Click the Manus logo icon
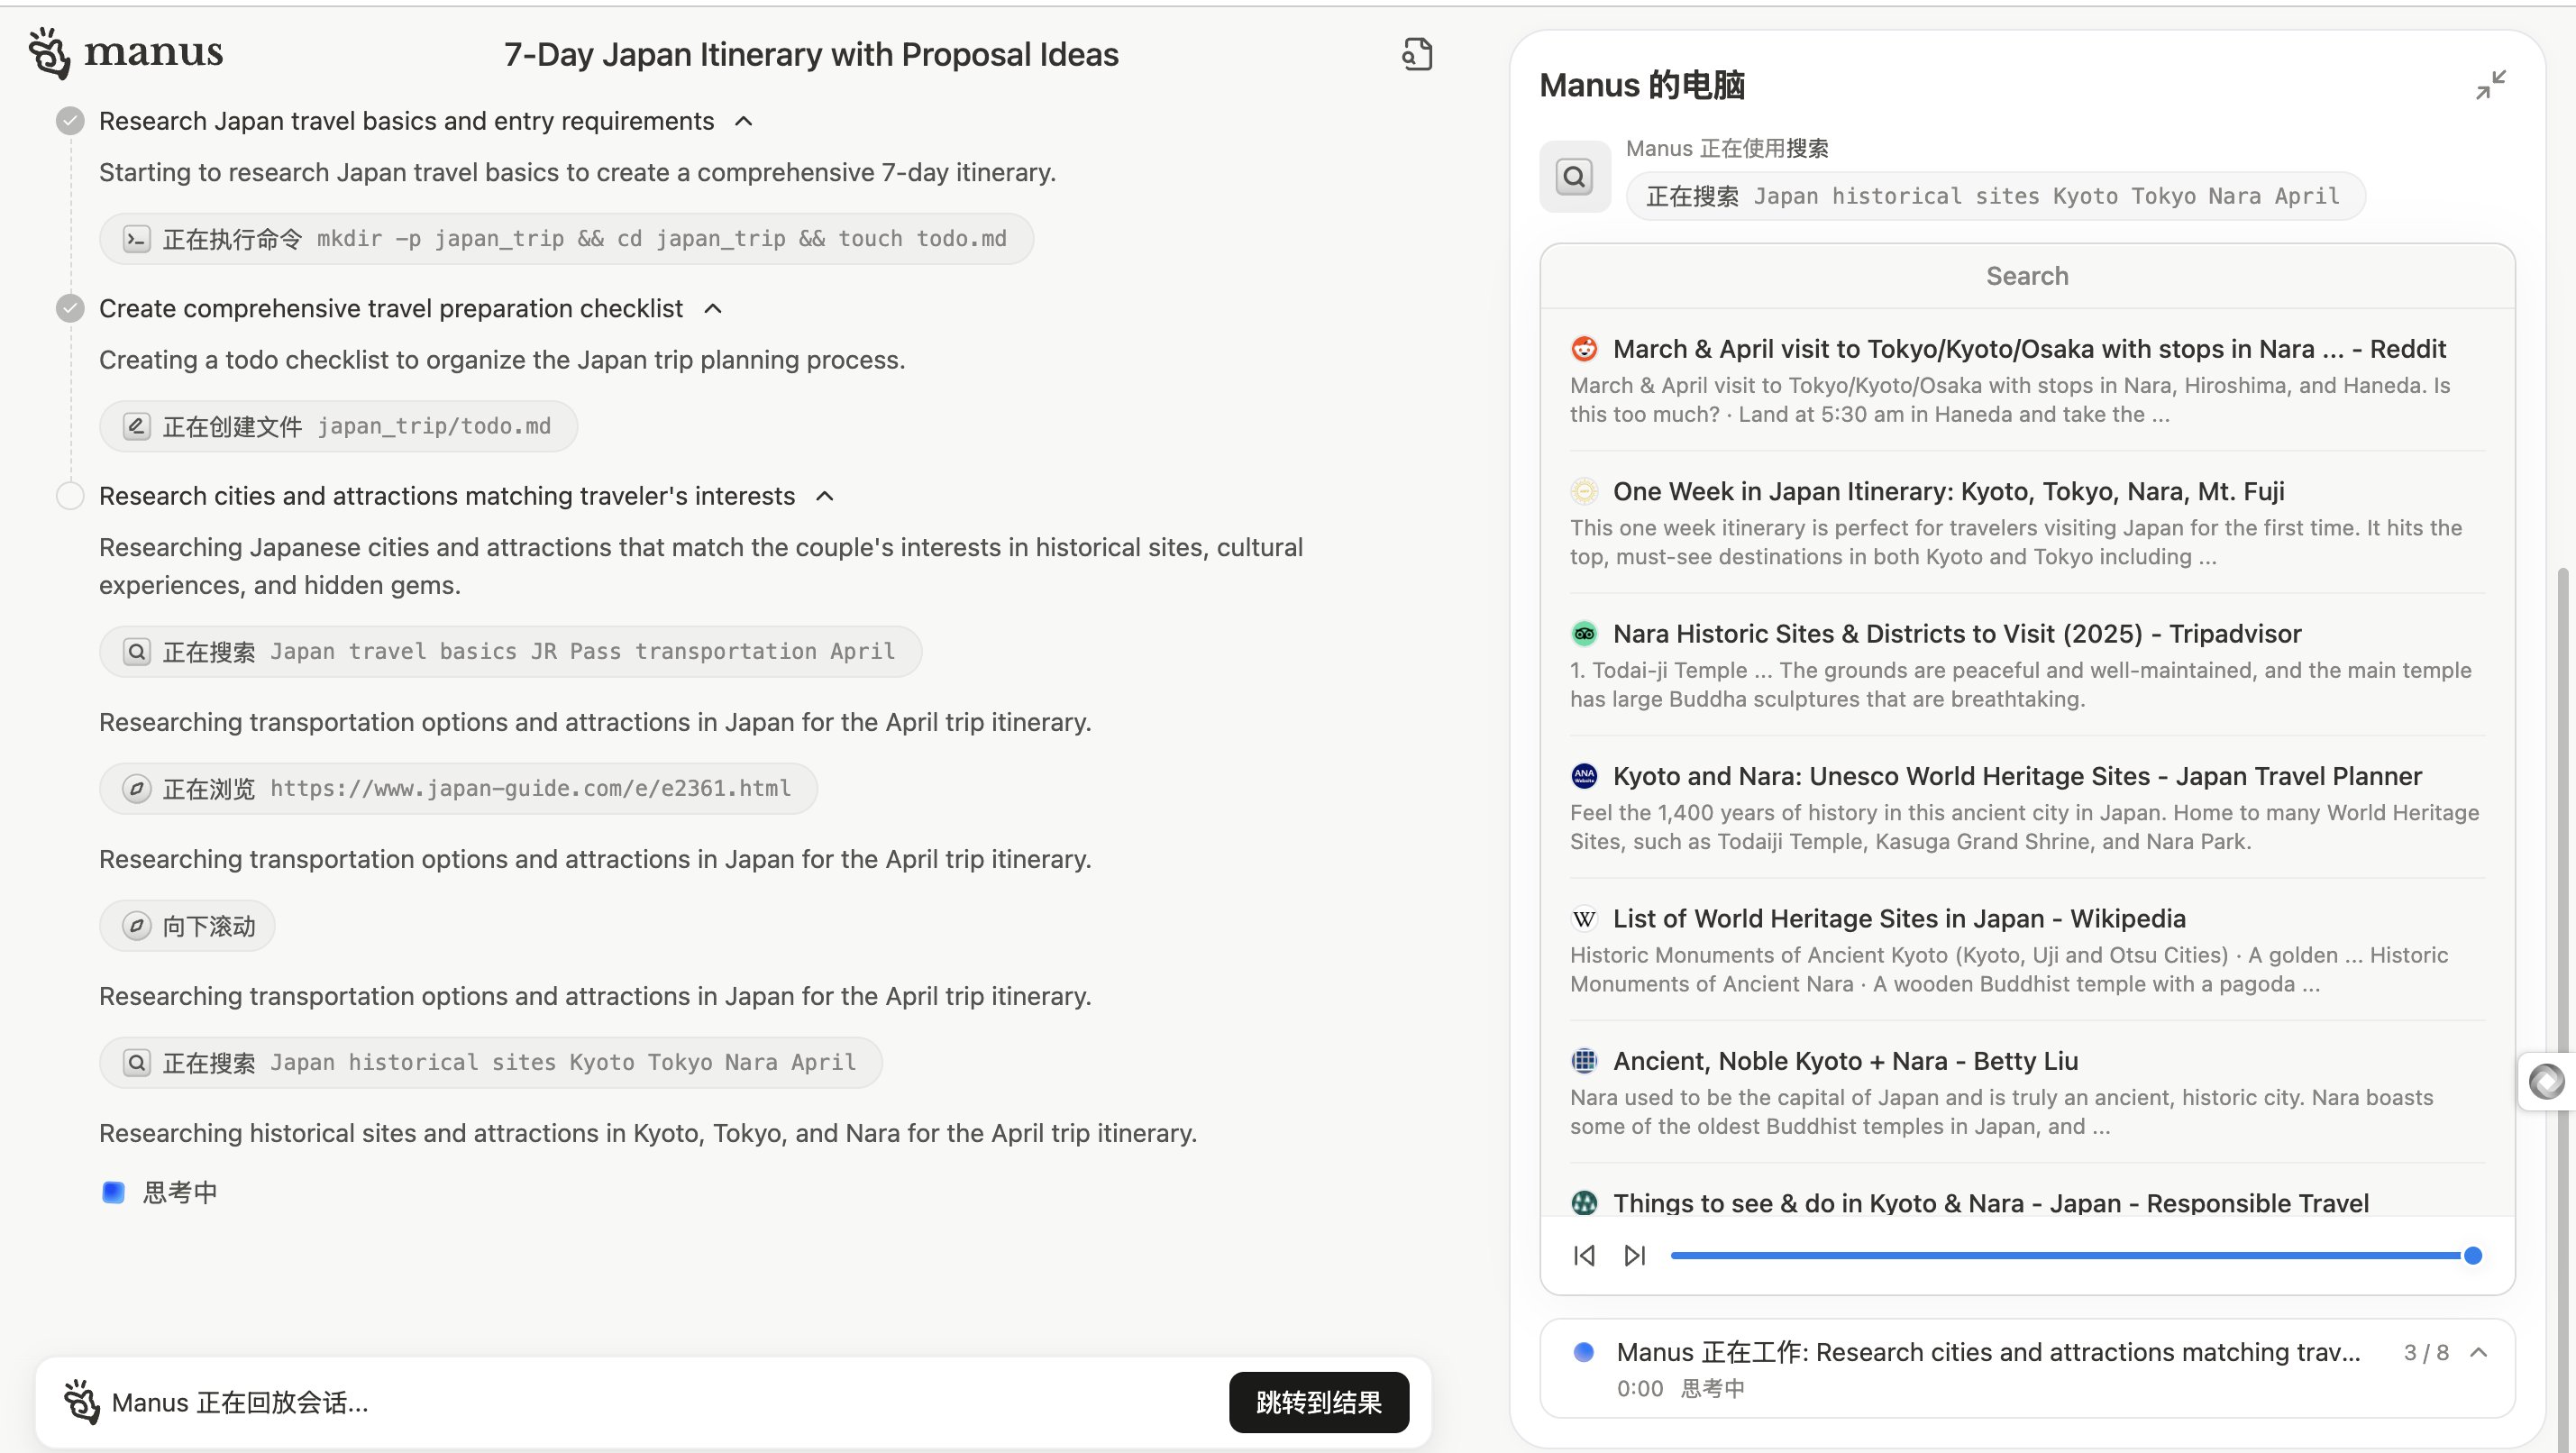This screenshot has width=2576, height=1453. point(49,52)
